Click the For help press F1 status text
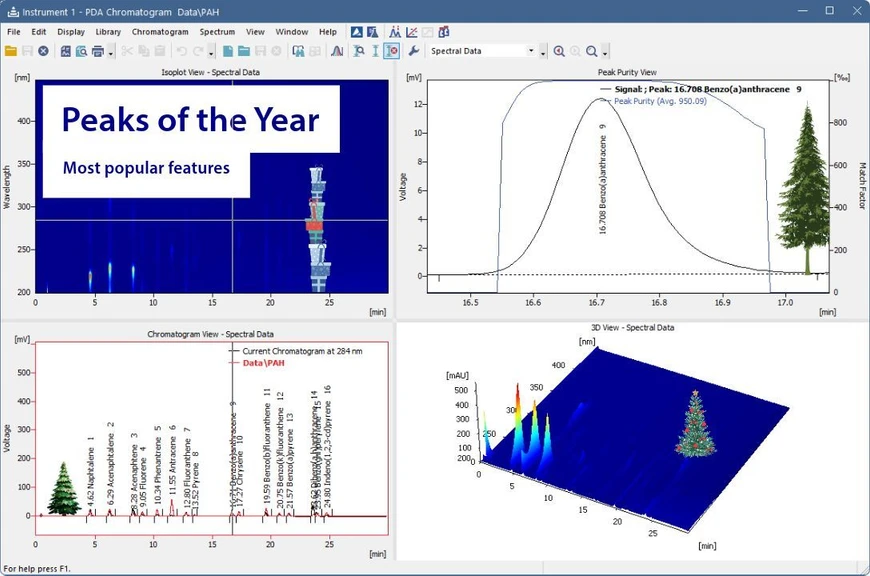 point(37,569)
